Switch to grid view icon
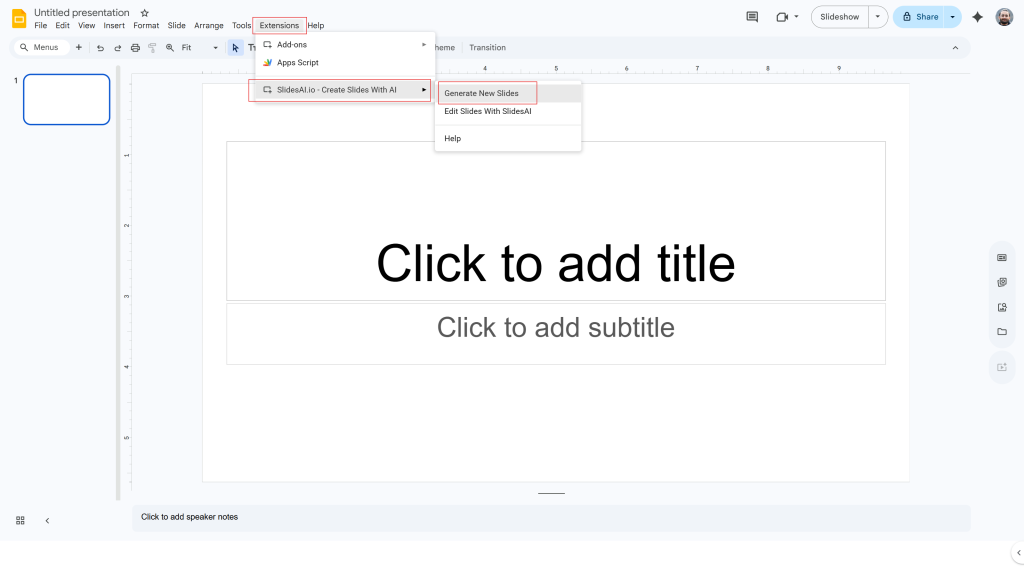The height and width of the screenshot is (567, 1024). pos(20,520)
